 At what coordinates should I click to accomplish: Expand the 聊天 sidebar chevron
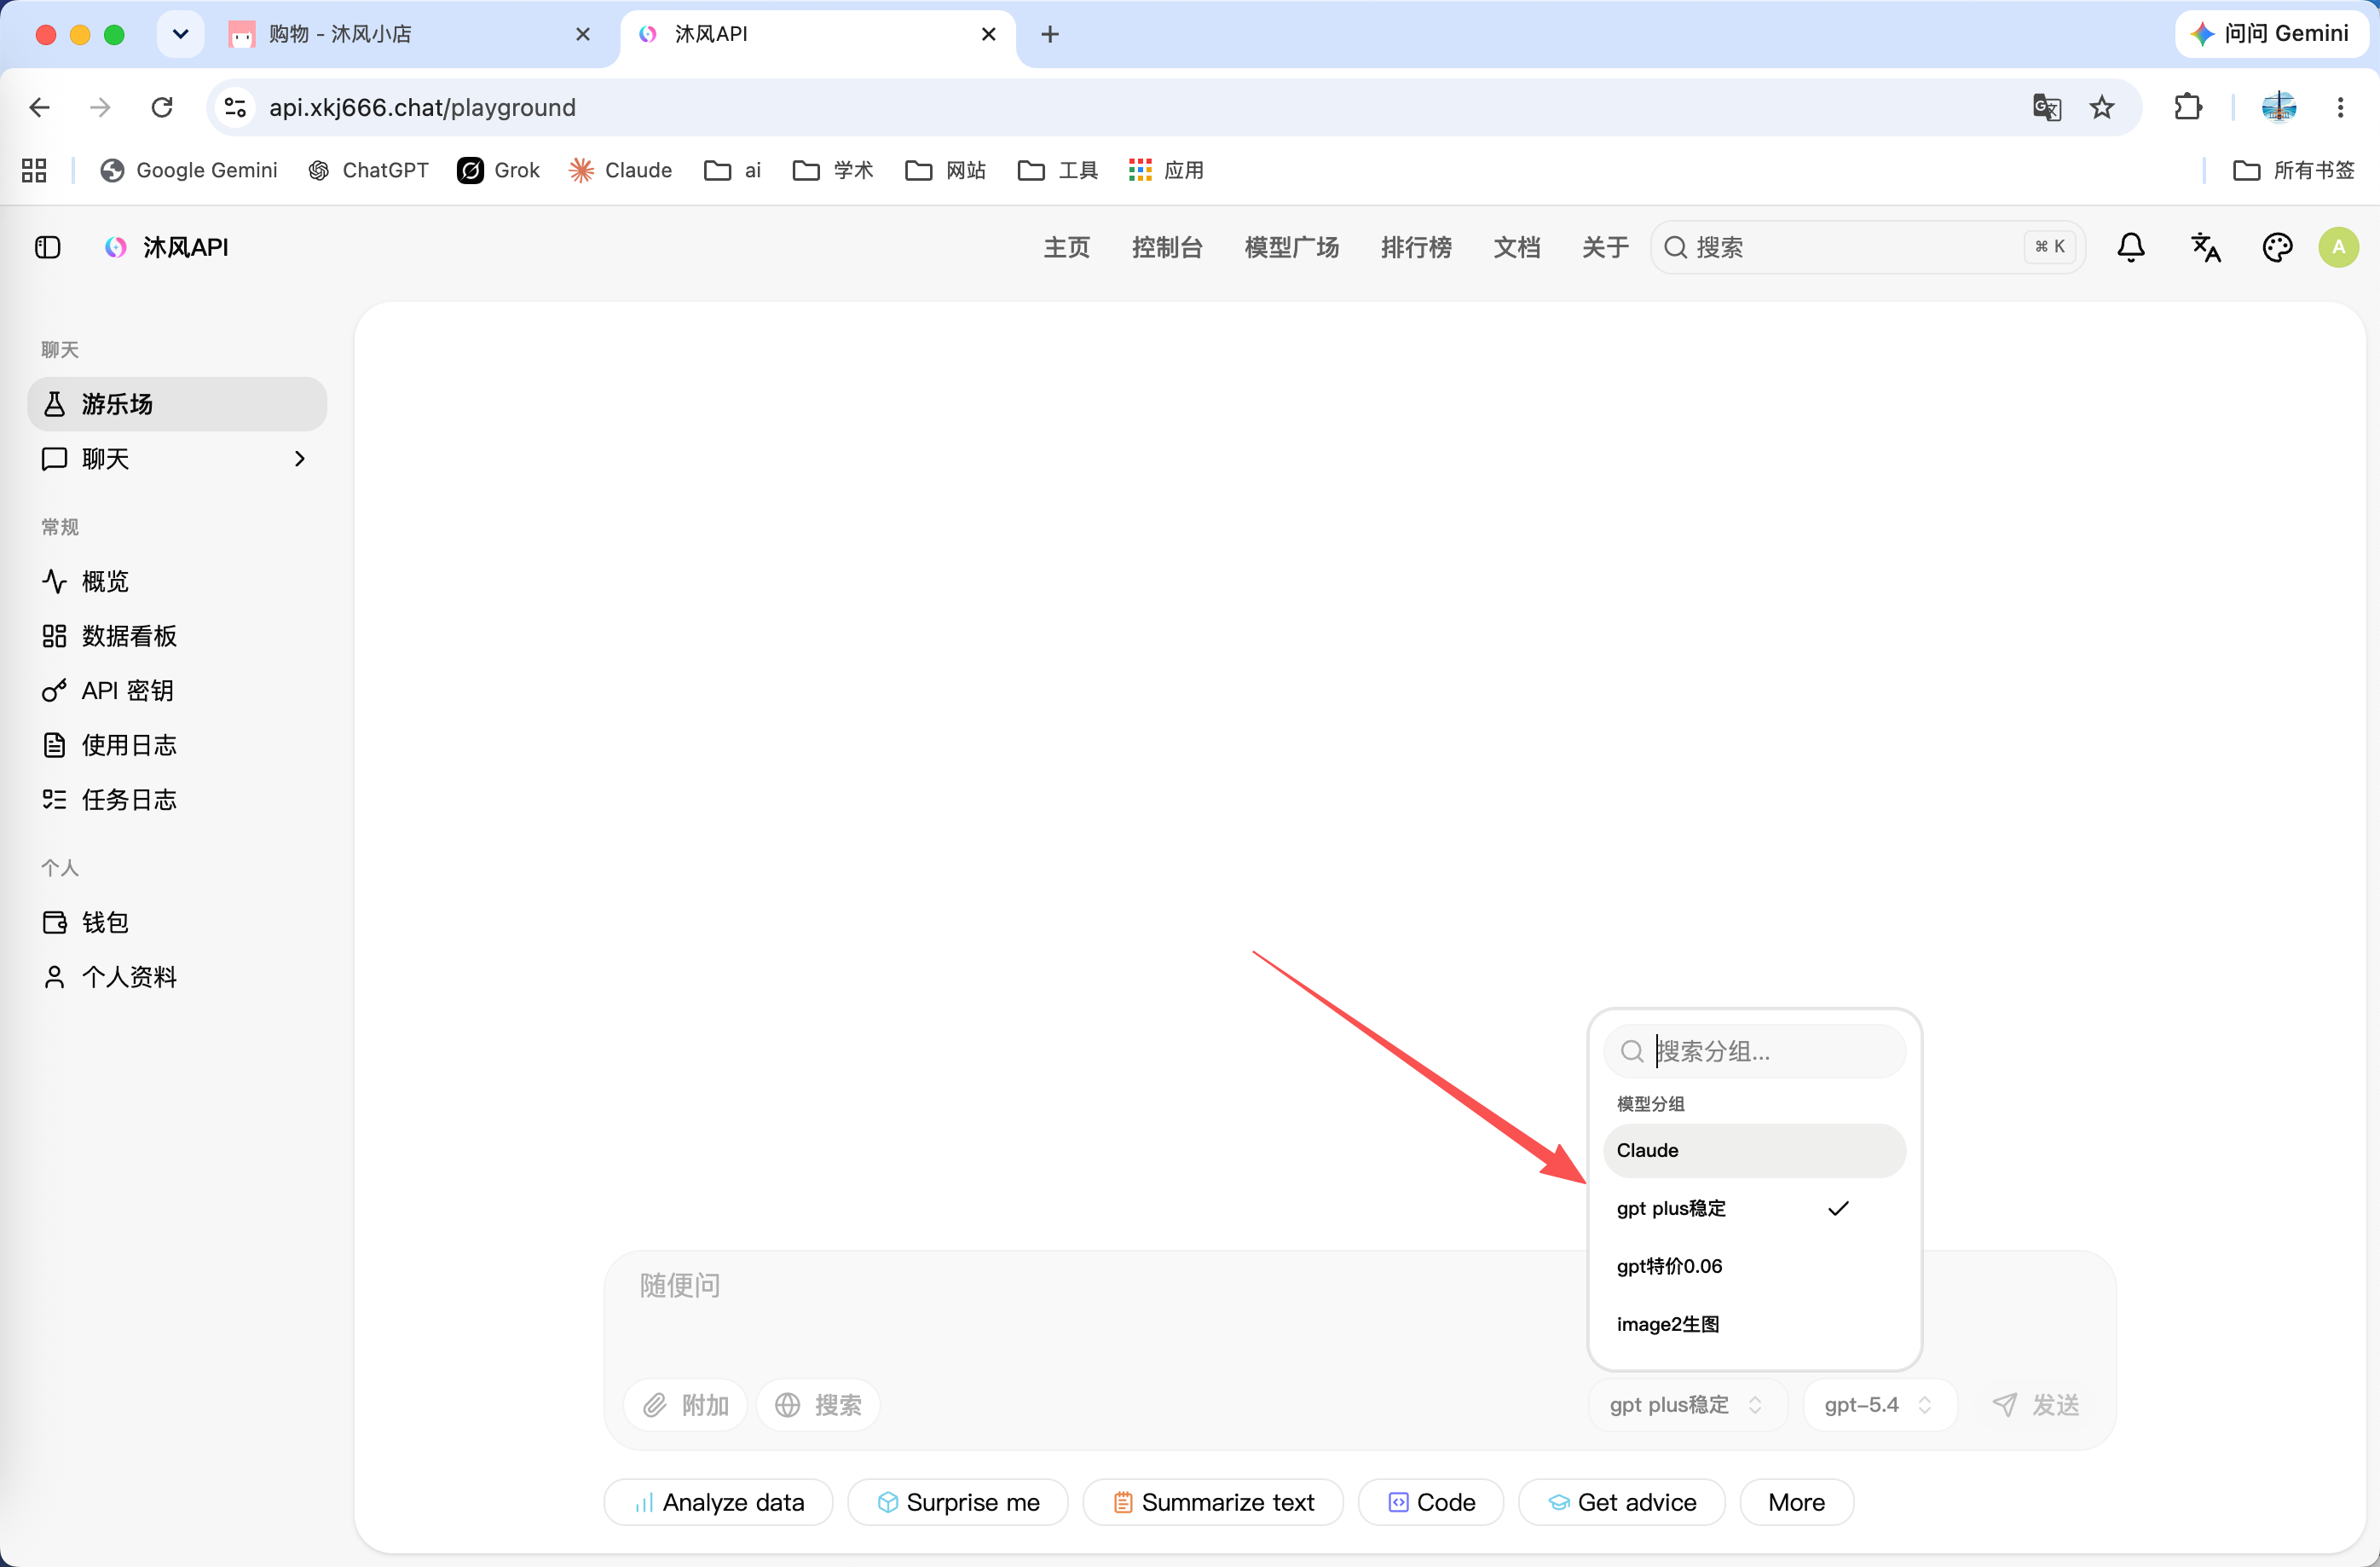click(299, 458)
